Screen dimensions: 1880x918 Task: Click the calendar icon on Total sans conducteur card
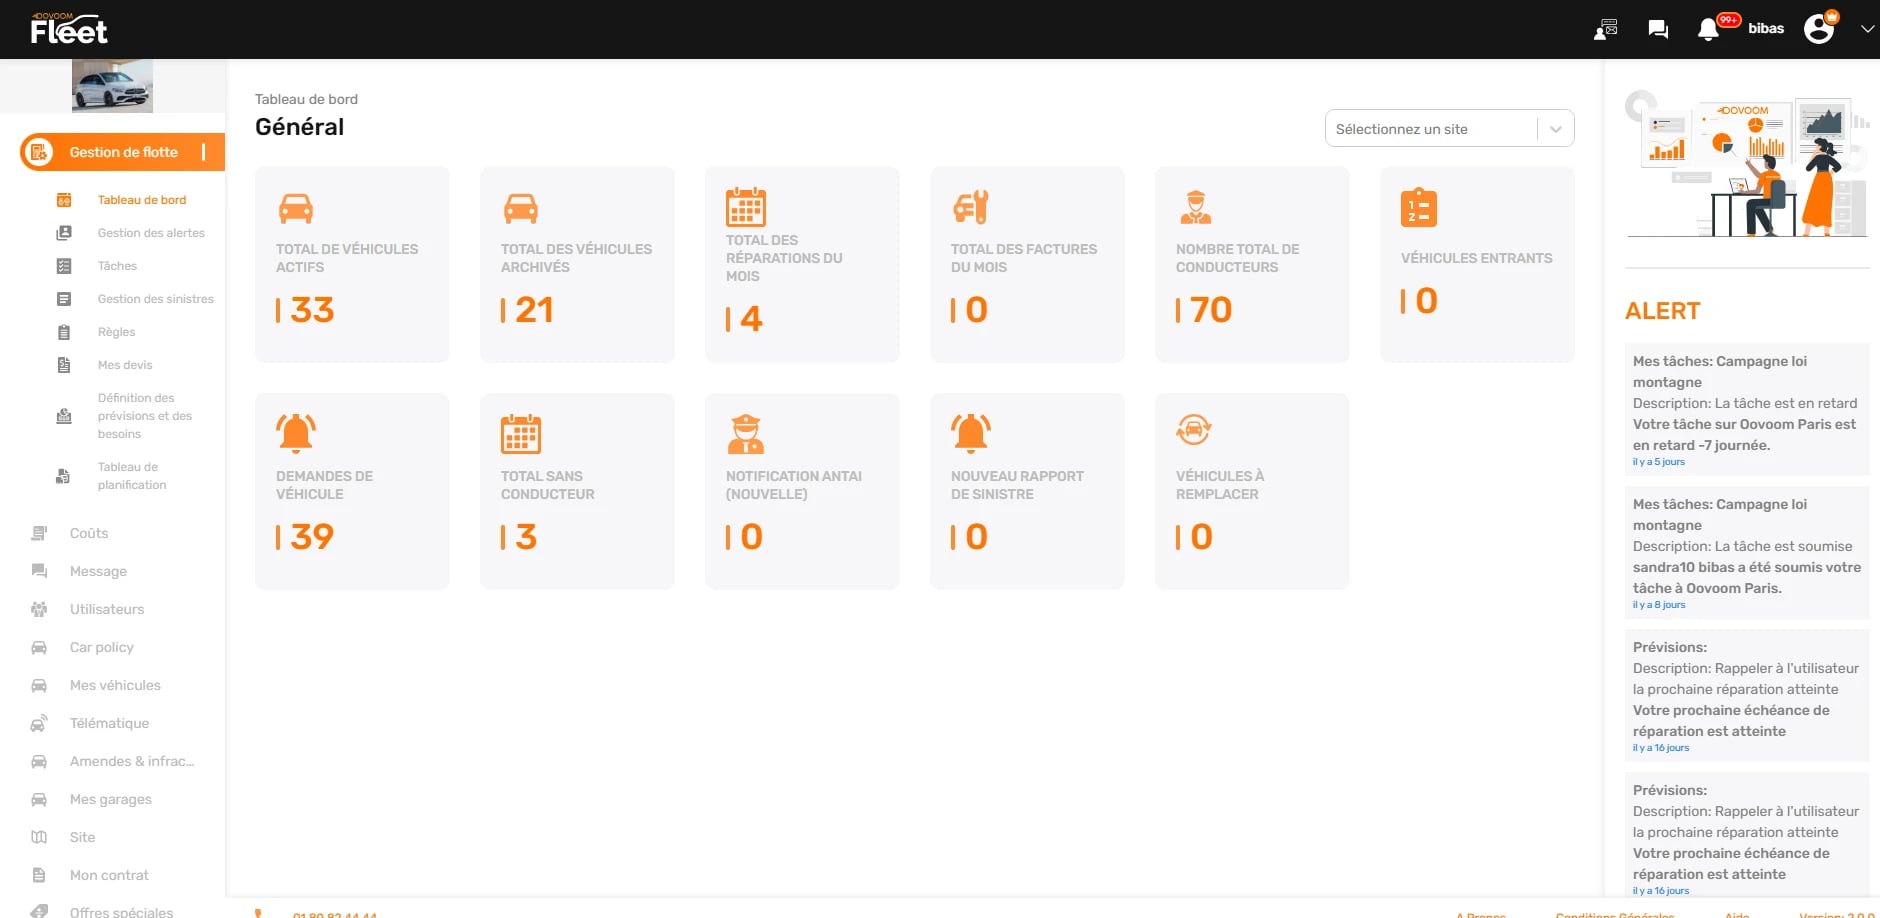click(520, 434)
